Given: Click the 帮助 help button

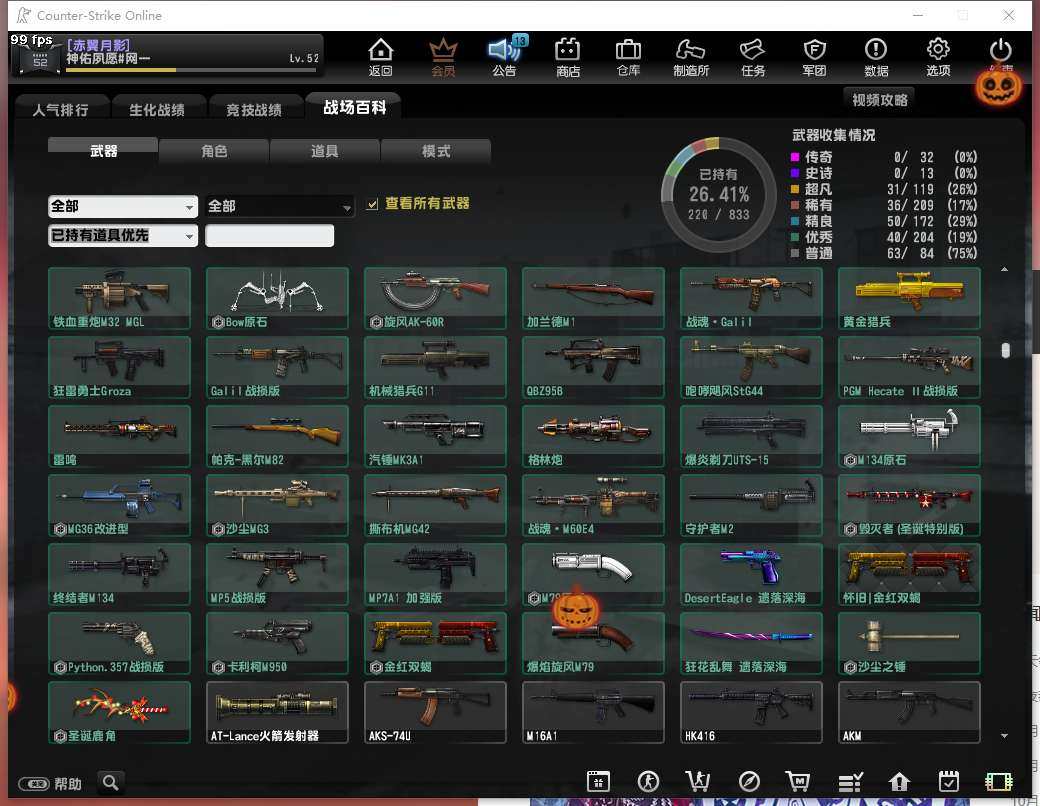Looking at the screenshot, I should click(x=50, y=783).
